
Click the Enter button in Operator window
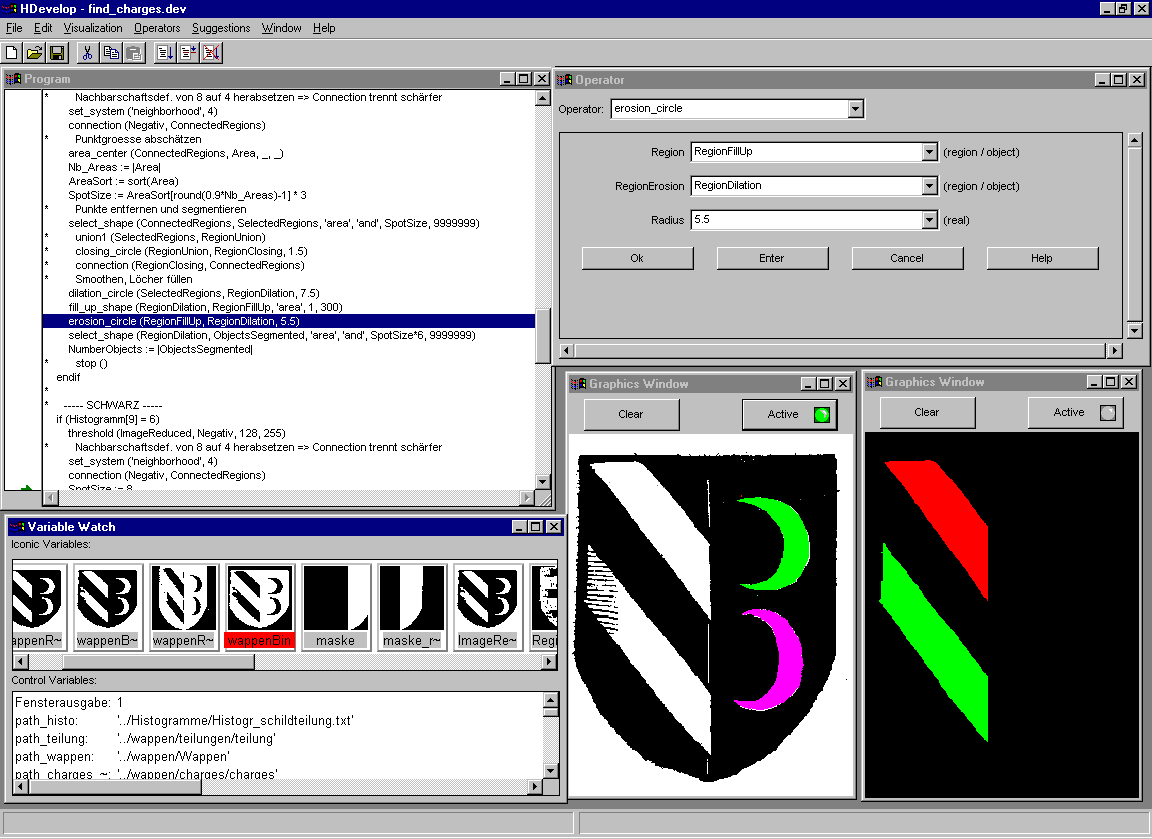click(x=771, y=258)
